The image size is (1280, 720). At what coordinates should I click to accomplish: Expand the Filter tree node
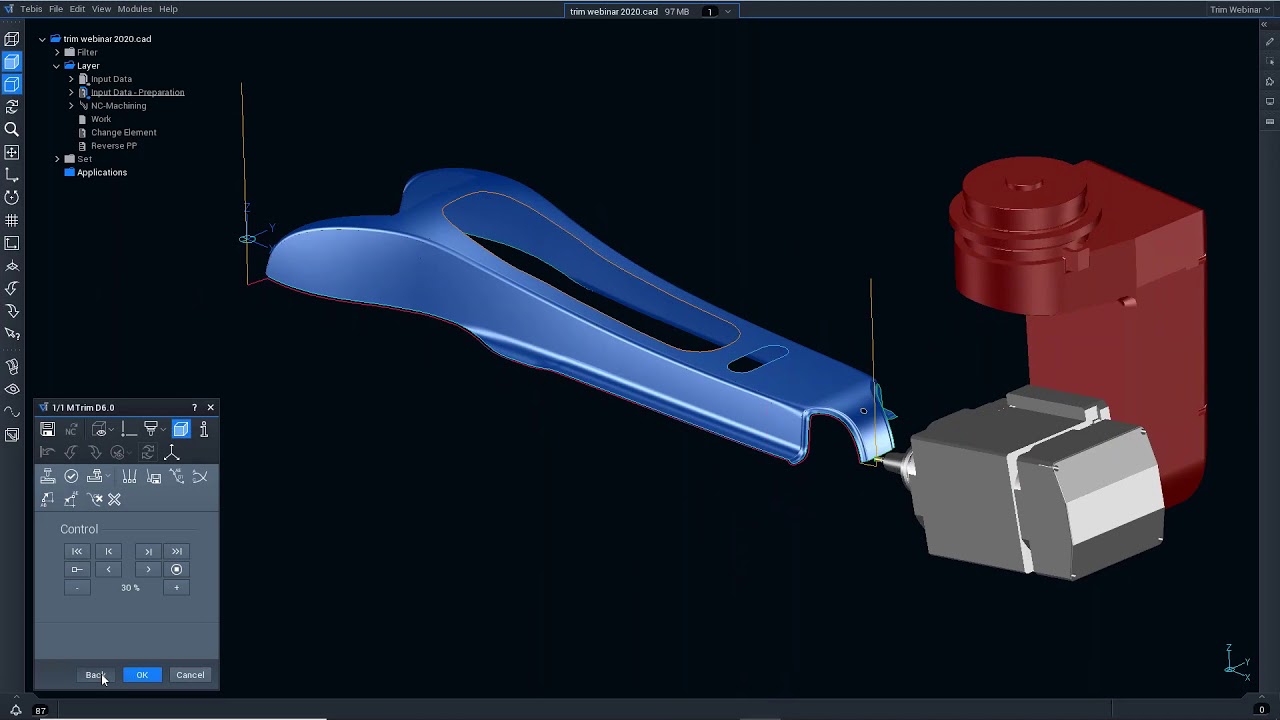57,52
